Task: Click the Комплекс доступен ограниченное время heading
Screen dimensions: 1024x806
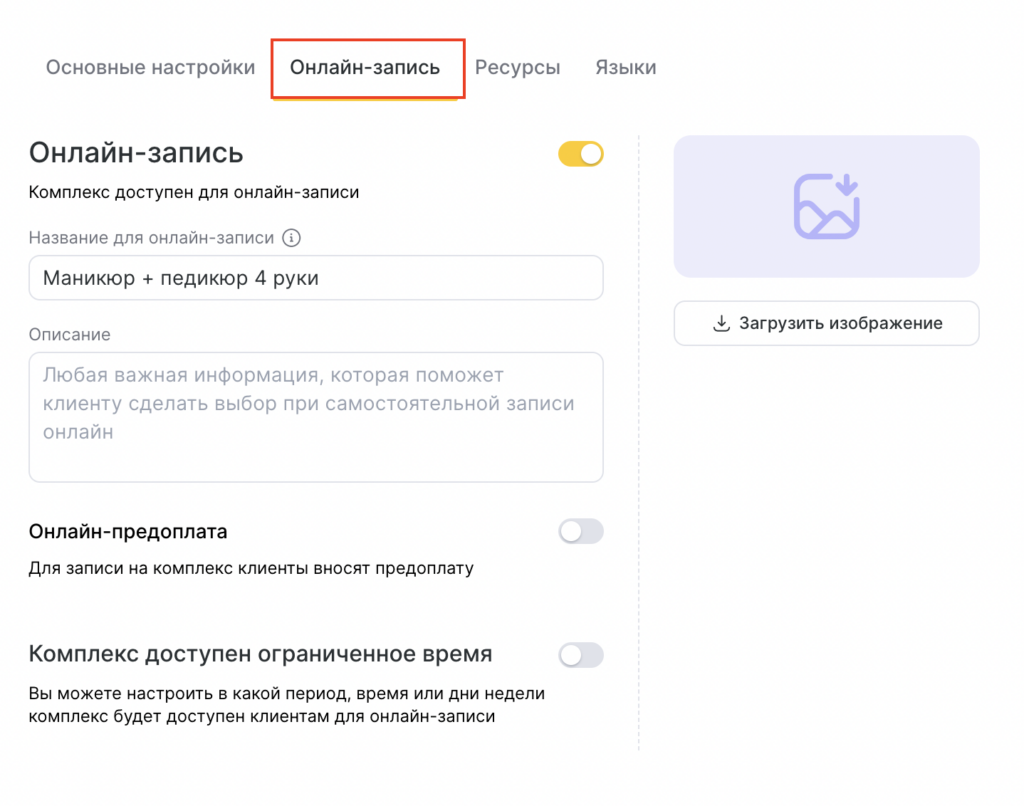Action: pos(260,654)
